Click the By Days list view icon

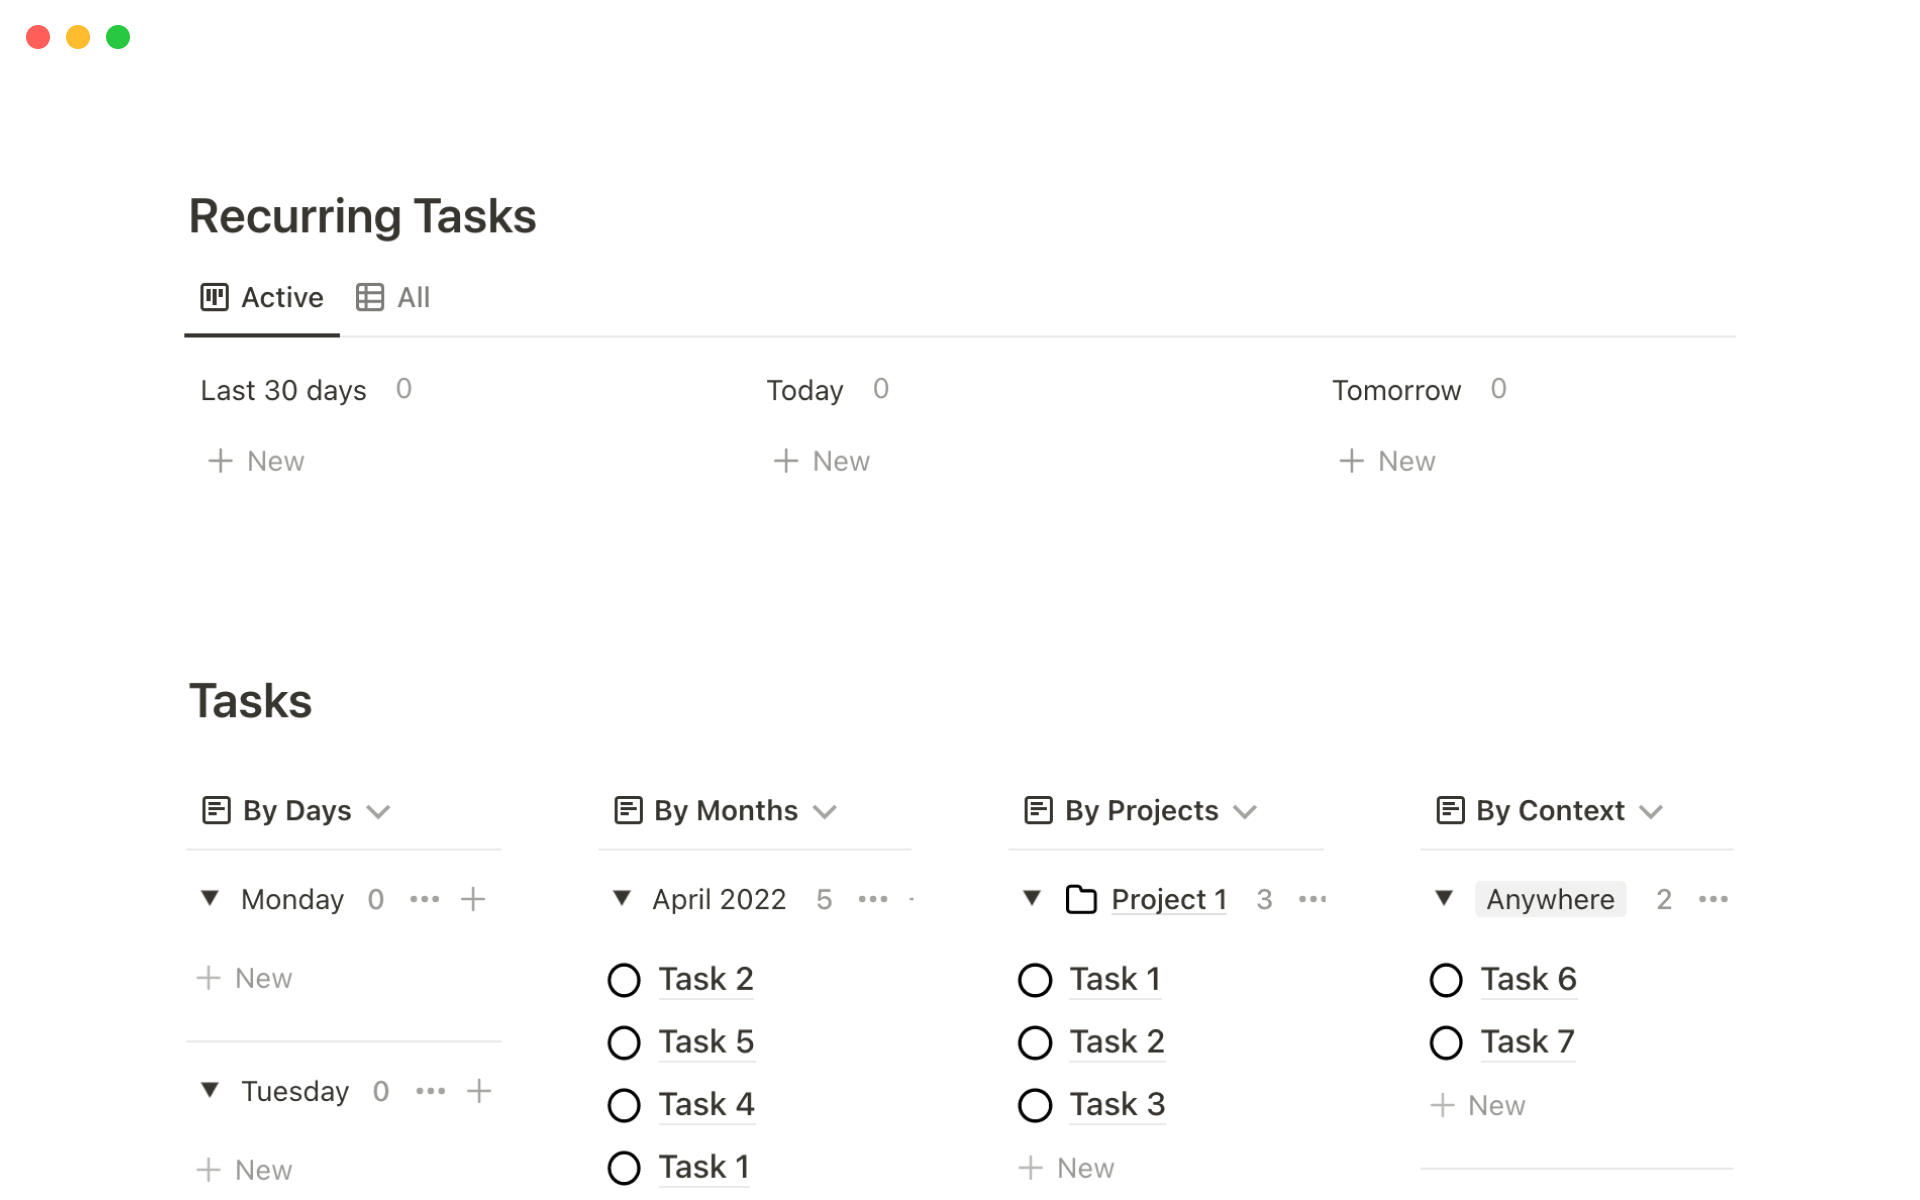216,810
